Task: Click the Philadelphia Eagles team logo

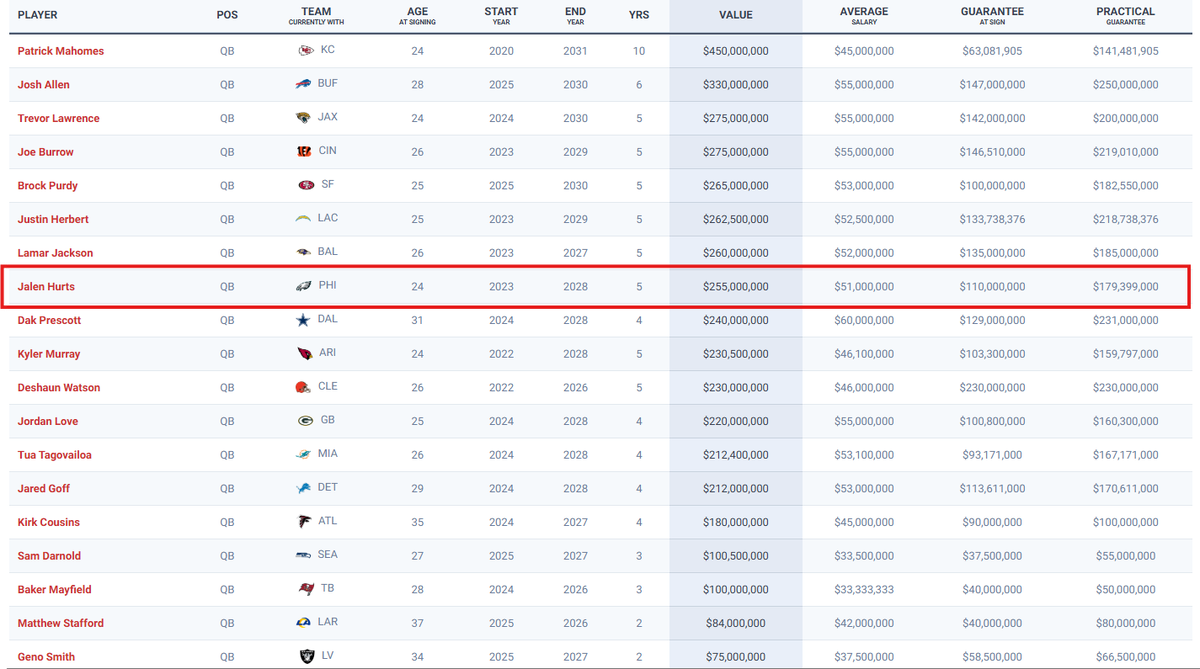Action: 303,287
